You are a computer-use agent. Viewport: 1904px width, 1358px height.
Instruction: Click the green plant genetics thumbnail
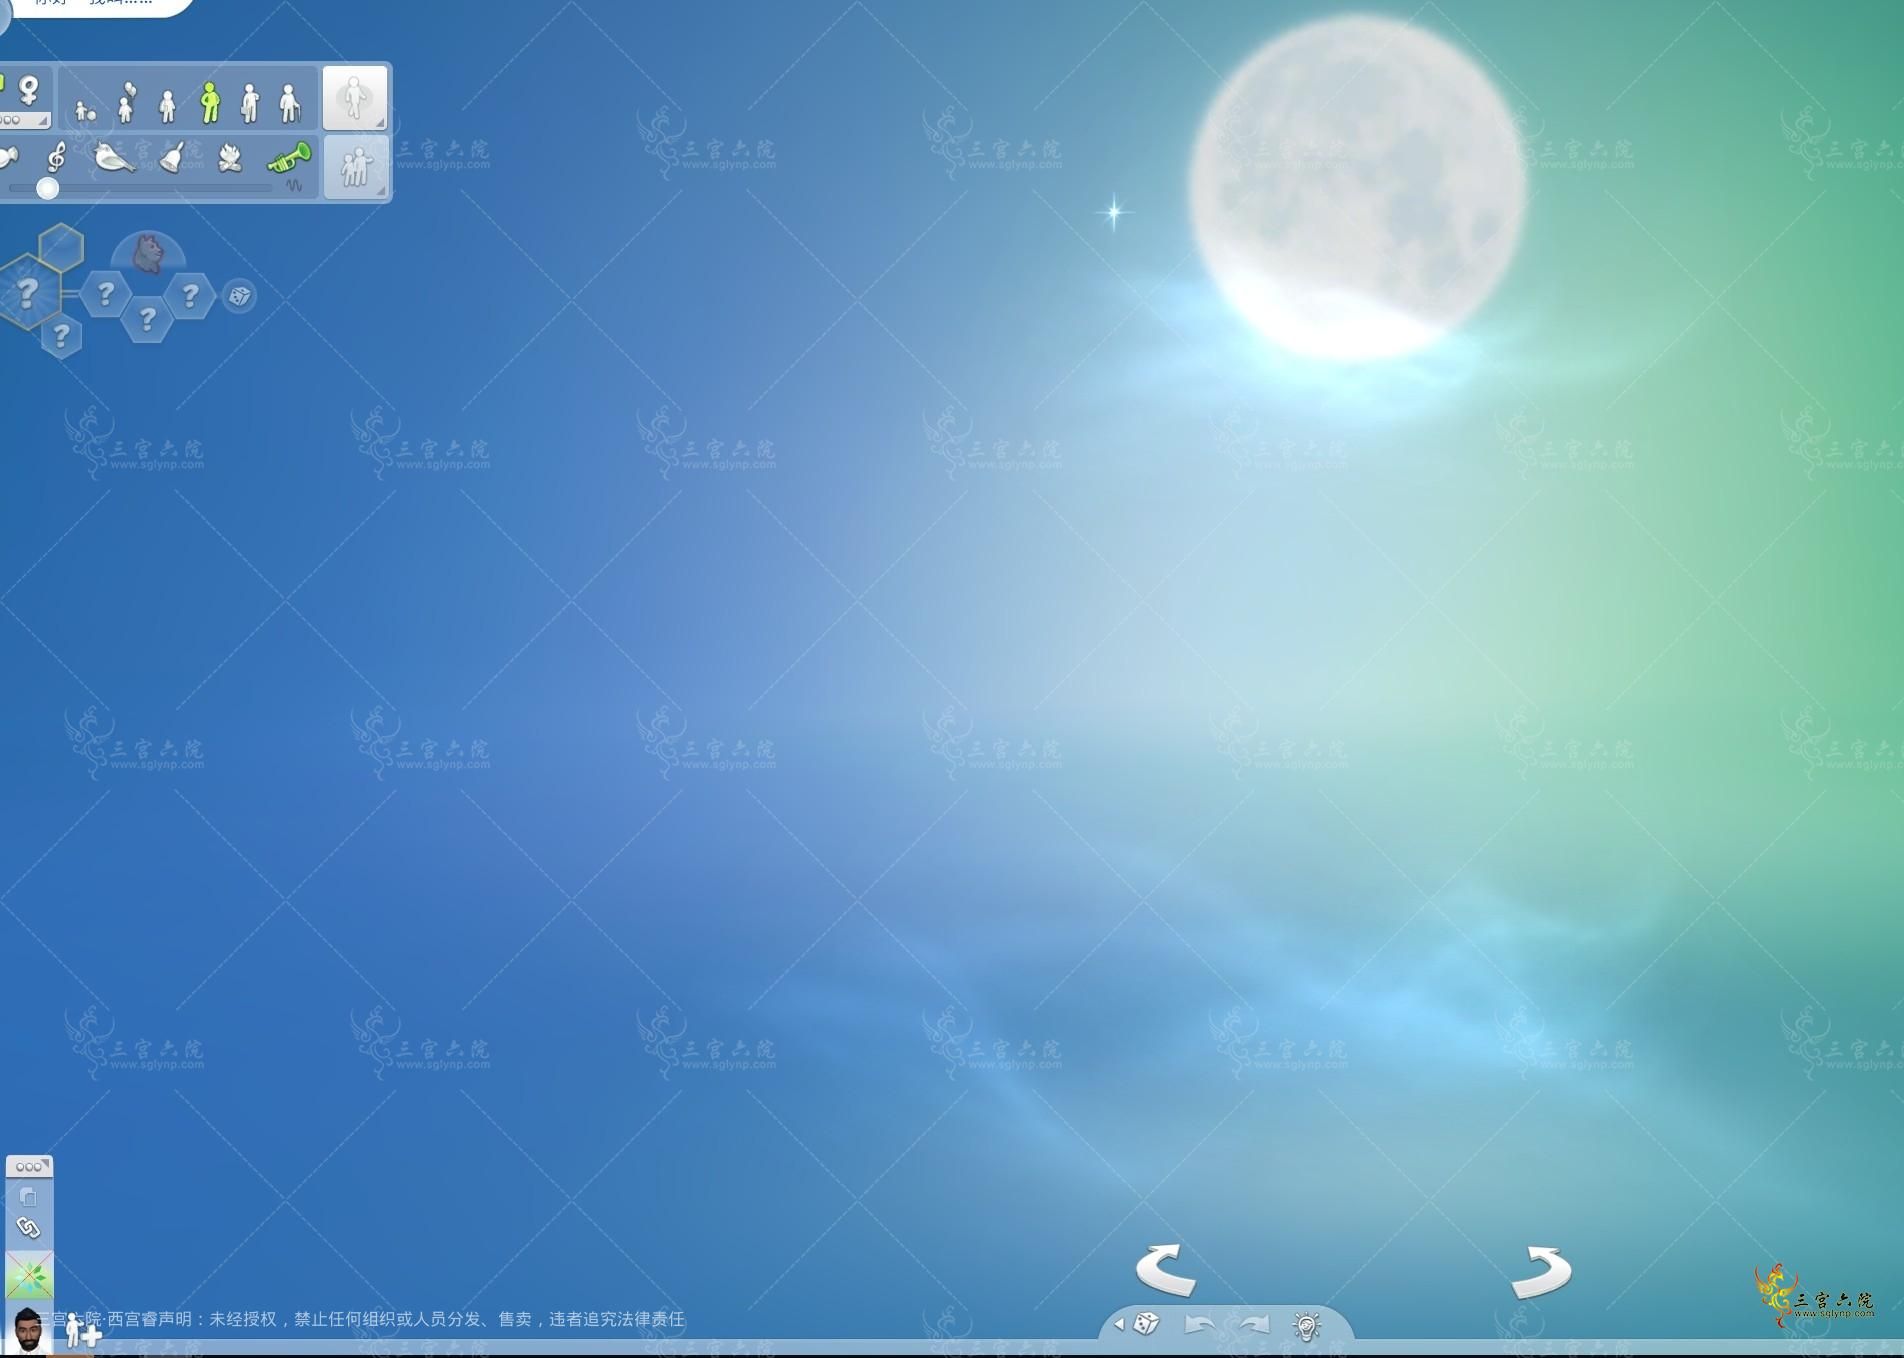click(29, 1276)
